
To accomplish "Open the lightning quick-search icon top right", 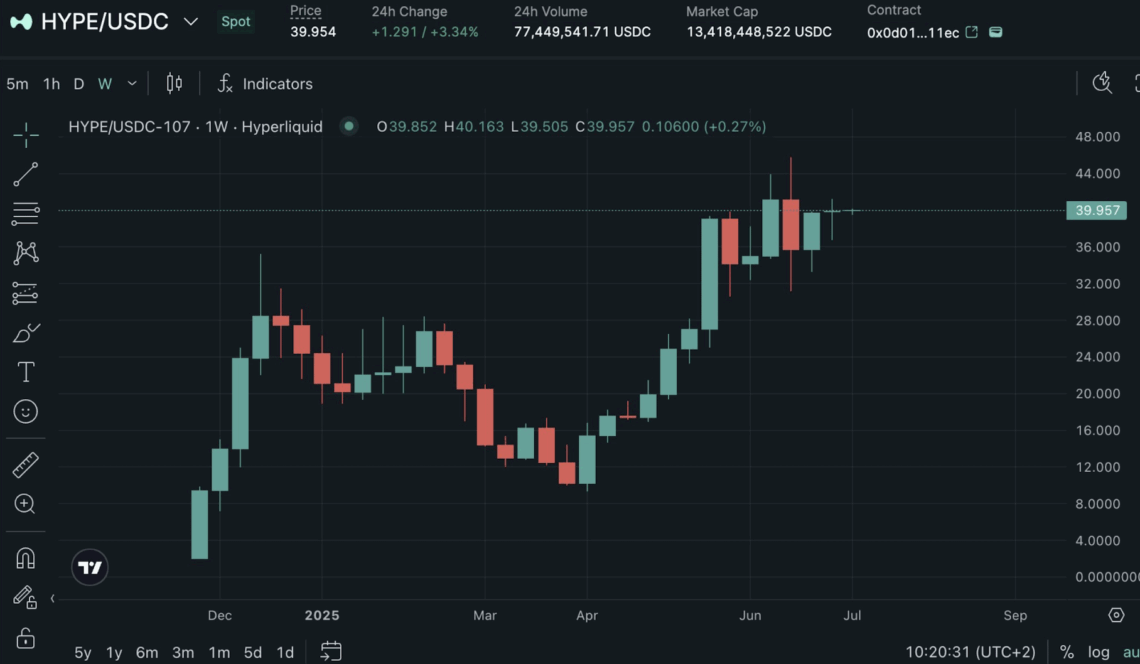I will [1102, 84].
